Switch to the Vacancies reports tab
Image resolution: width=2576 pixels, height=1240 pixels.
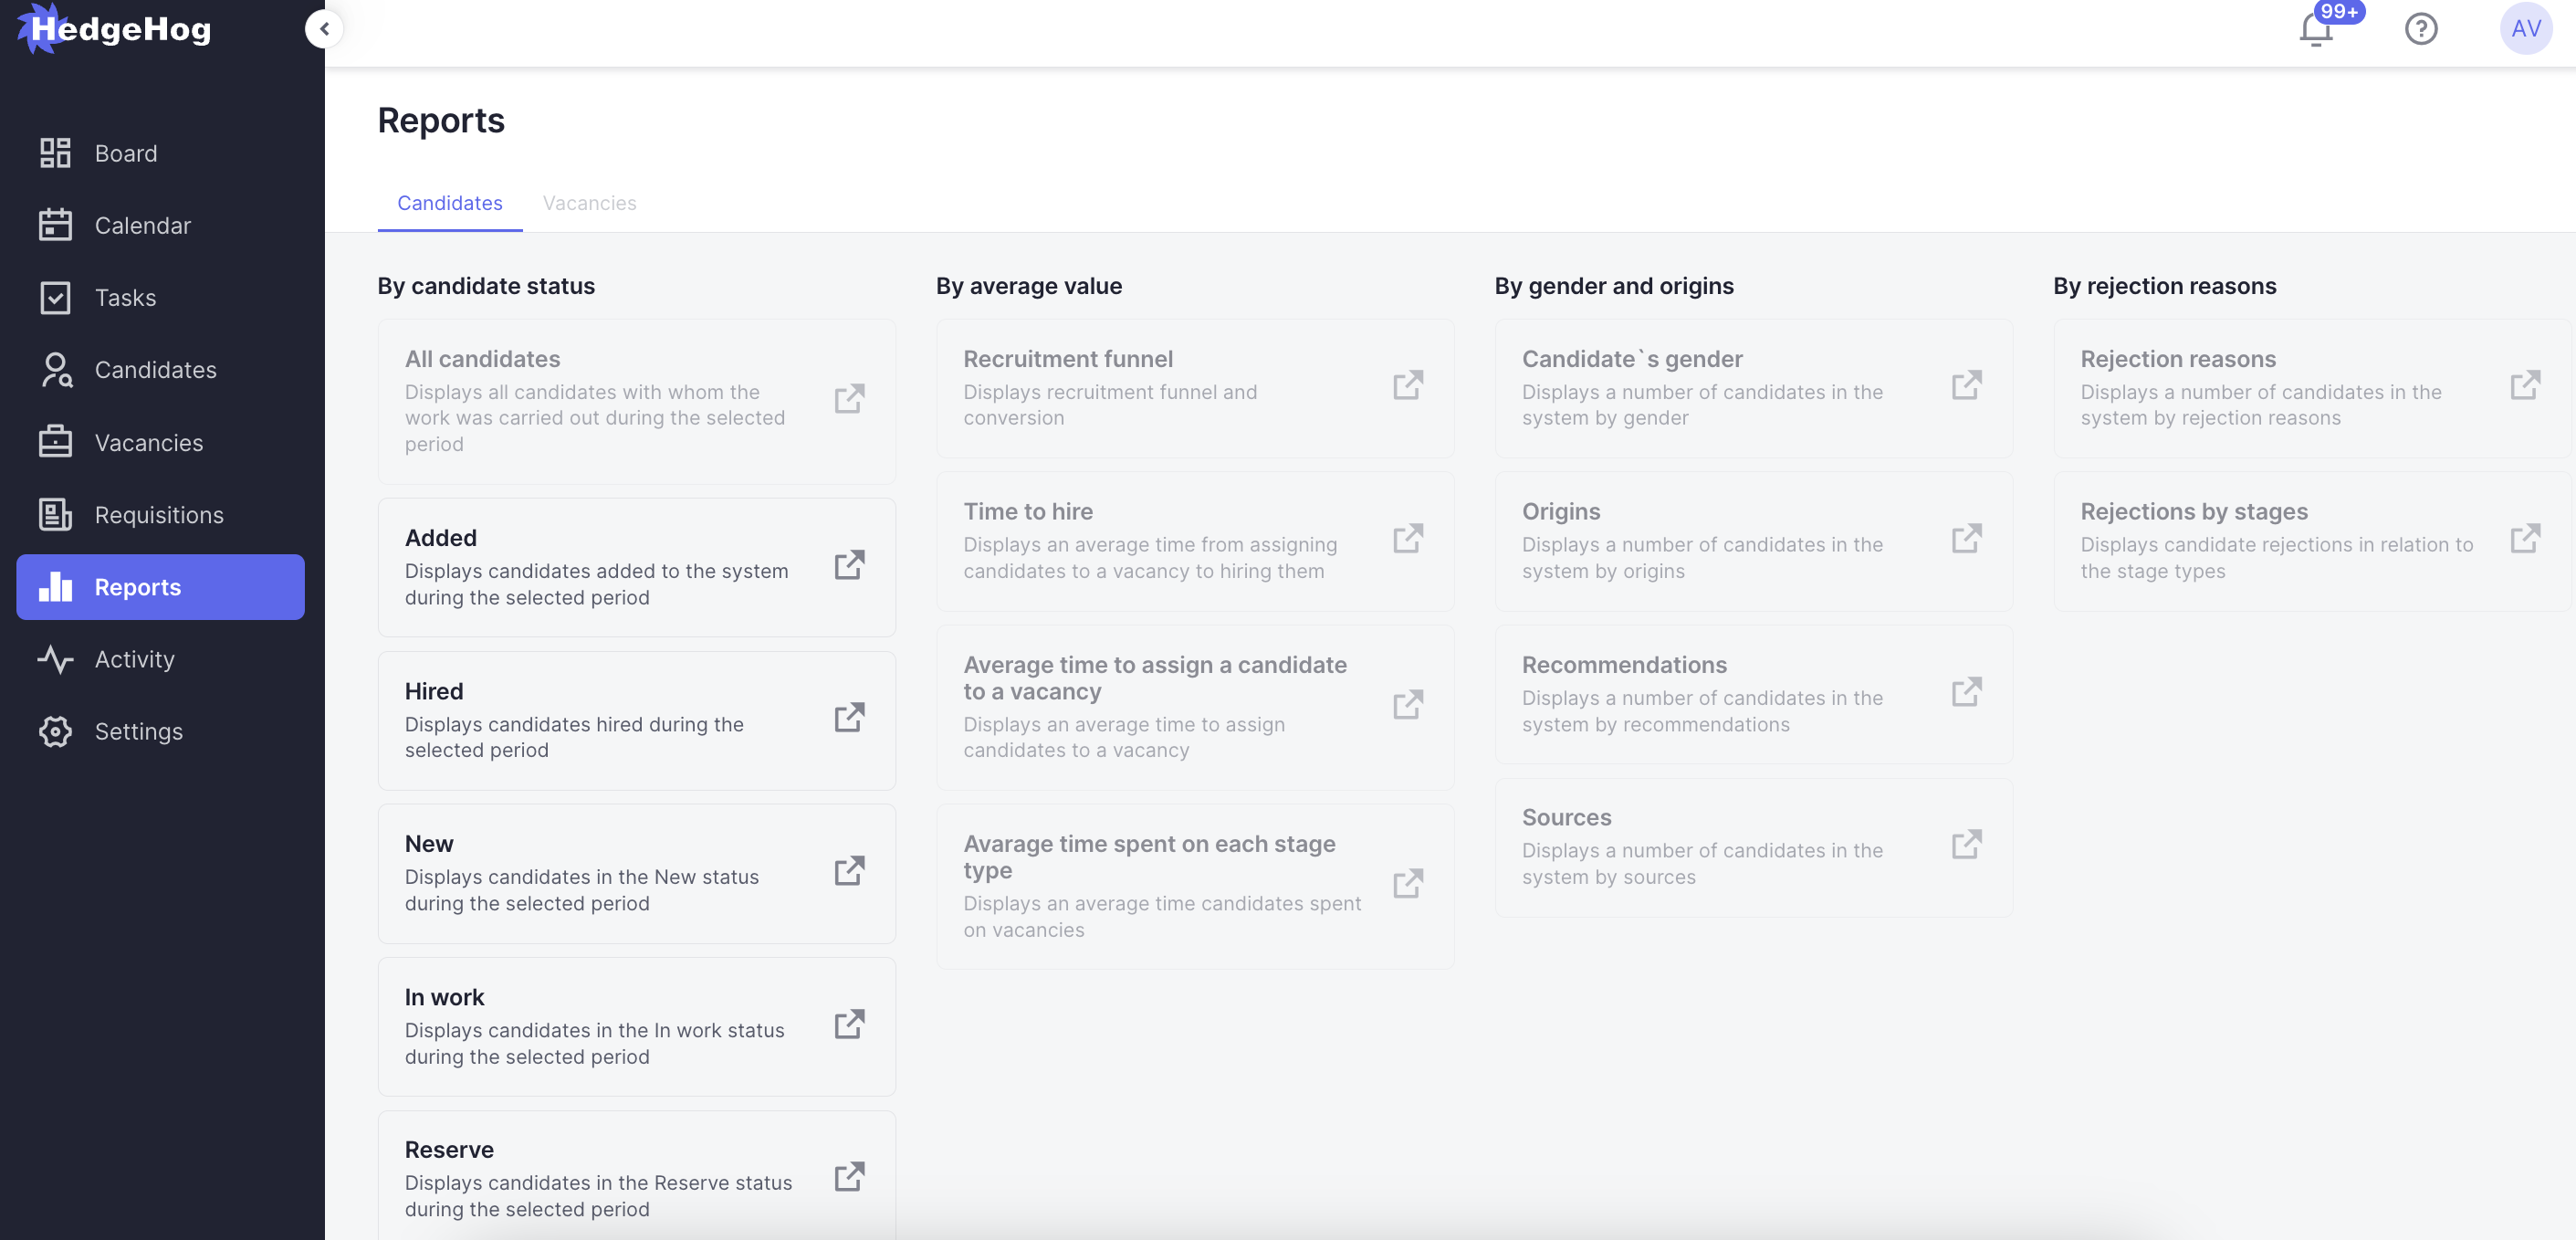(589, 203)
